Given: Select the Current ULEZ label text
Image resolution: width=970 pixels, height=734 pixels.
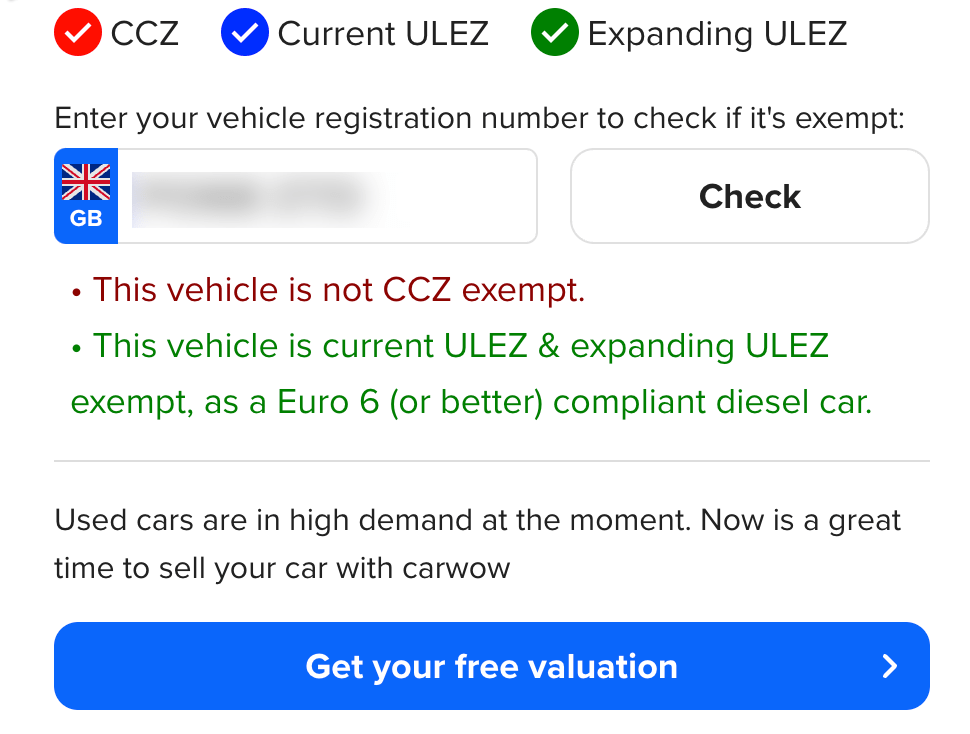Looking at the screenshot, I should pos(383,34).
